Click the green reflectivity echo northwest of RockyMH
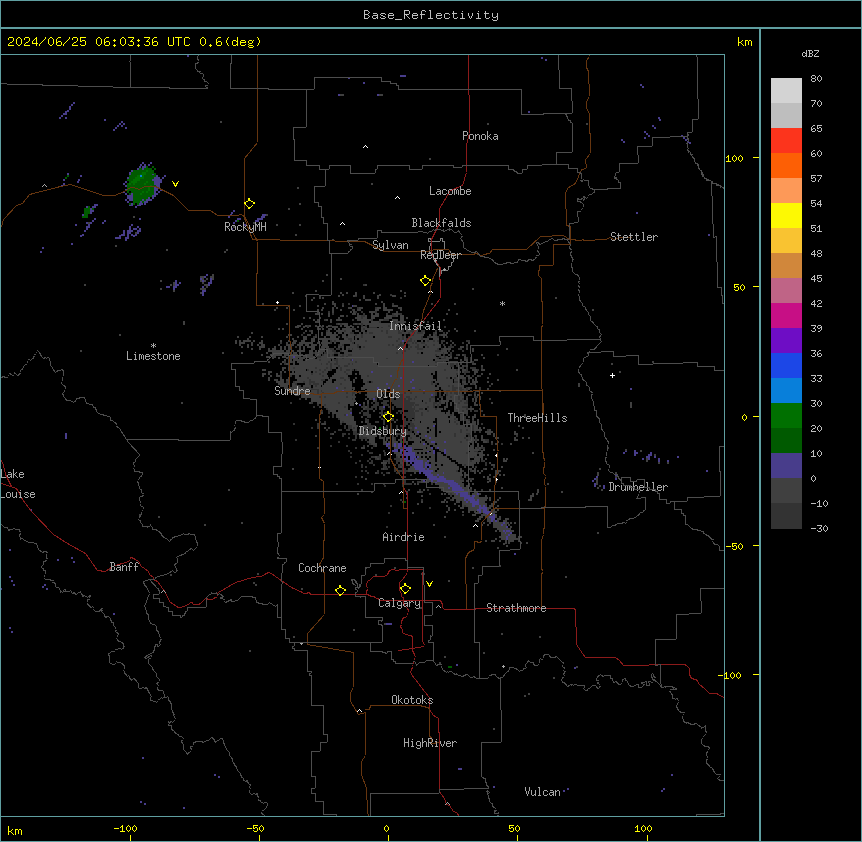 pos(142,185)
